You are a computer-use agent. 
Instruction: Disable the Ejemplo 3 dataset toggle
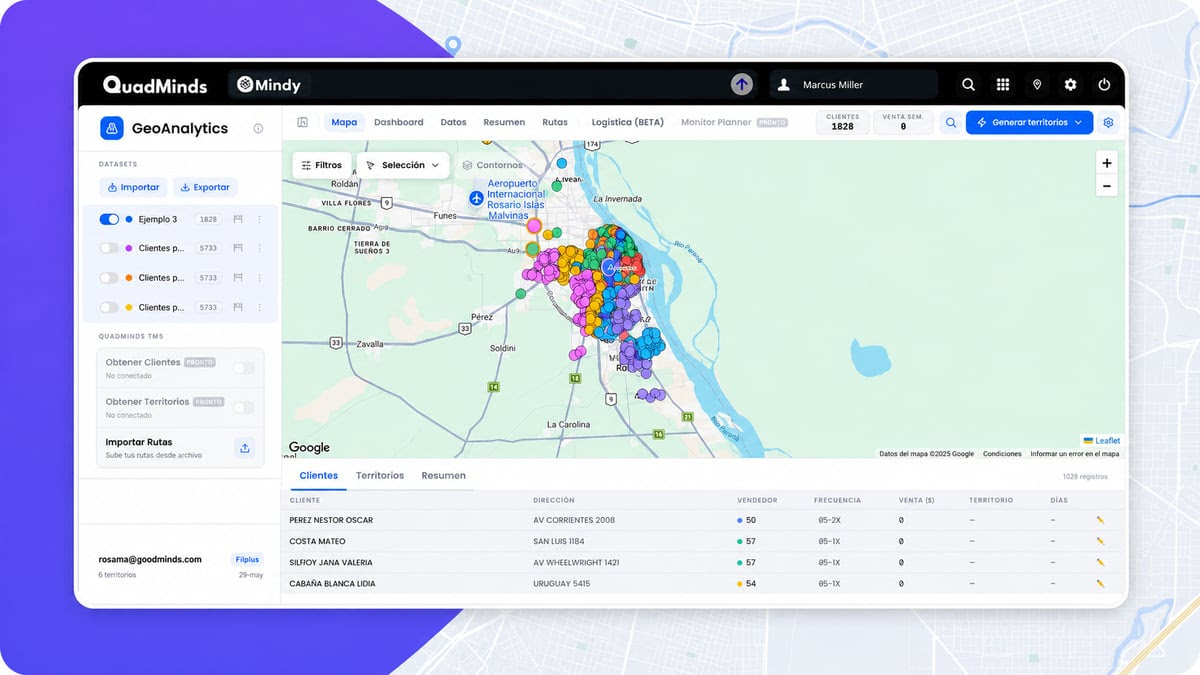click(x=109, y=219)
